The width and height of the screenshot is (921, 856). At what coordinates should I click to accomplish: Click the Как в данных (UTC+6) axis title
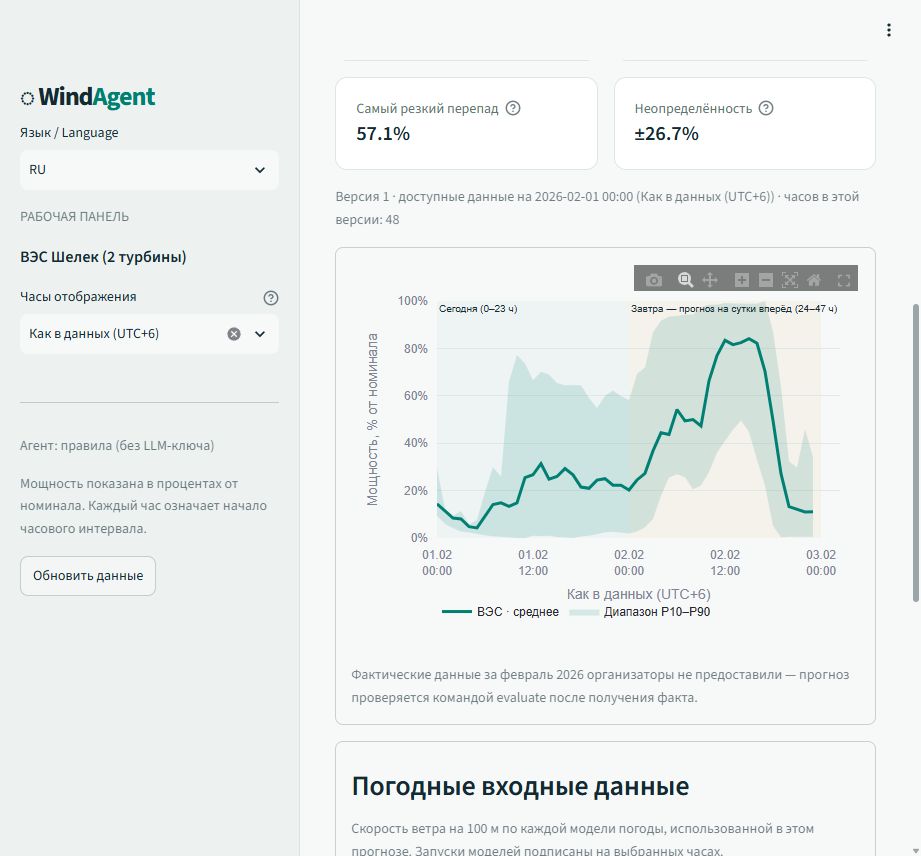638,594
